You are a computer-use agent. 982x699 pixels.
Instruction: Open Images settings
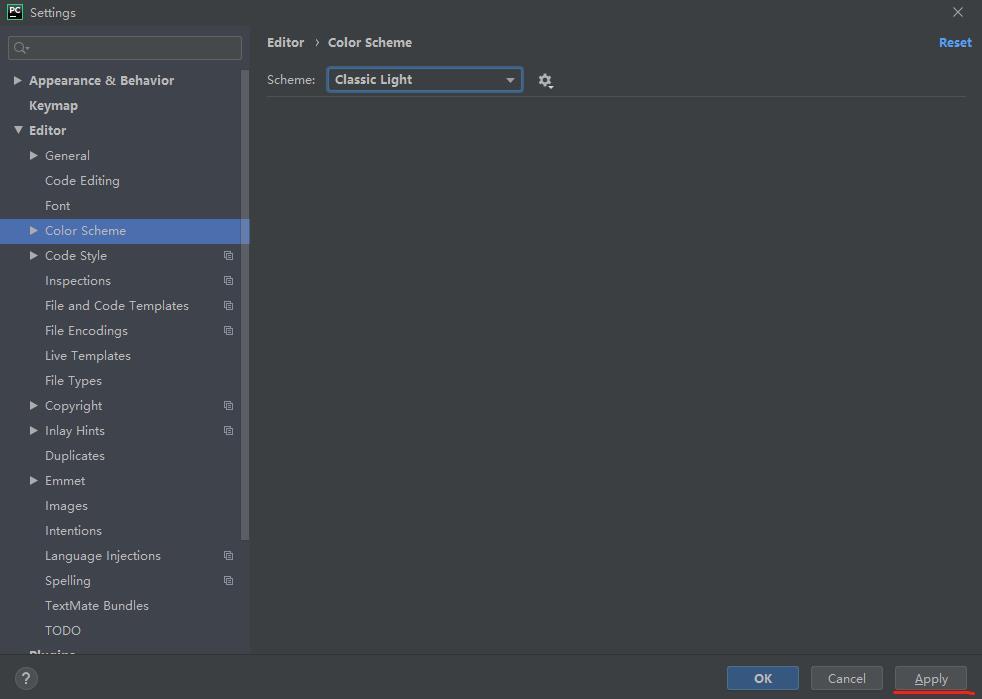(66, 505)
